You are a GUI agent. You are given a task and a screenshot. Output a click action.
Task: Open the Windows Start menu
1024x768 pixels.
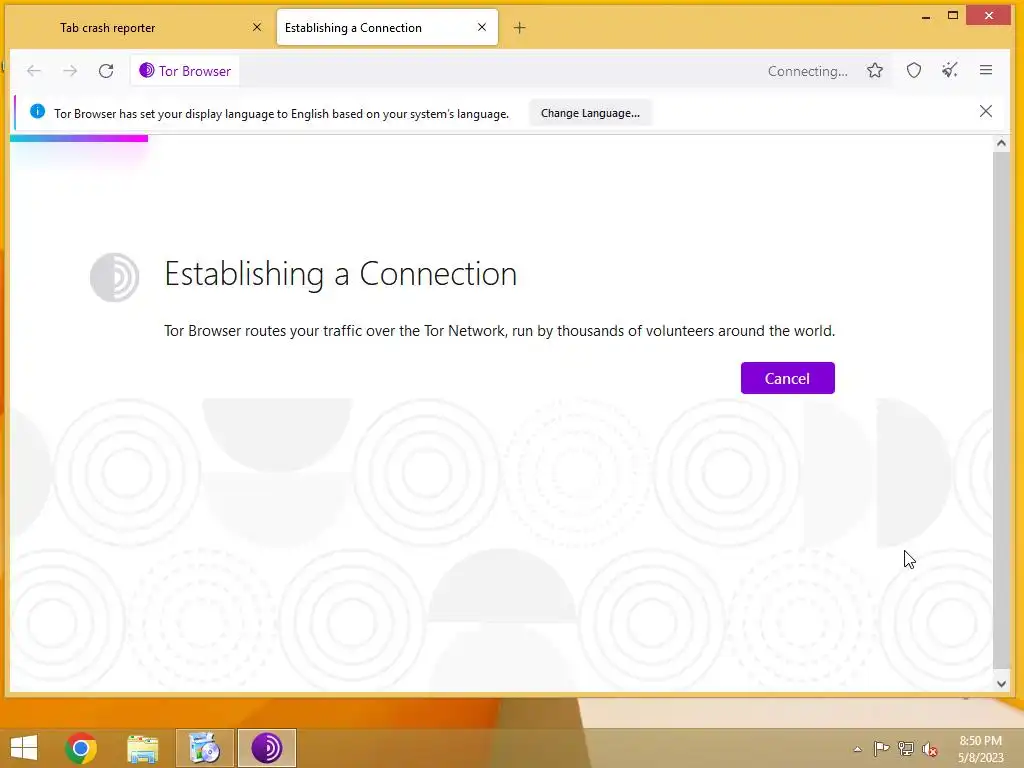tap(24, 748)
